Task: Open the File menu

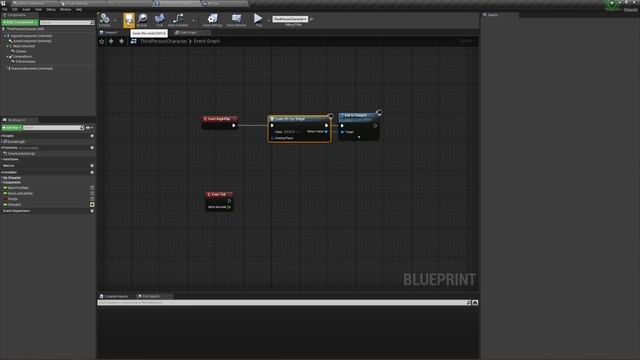Action: pyautogui.click(x=4, y=9)
